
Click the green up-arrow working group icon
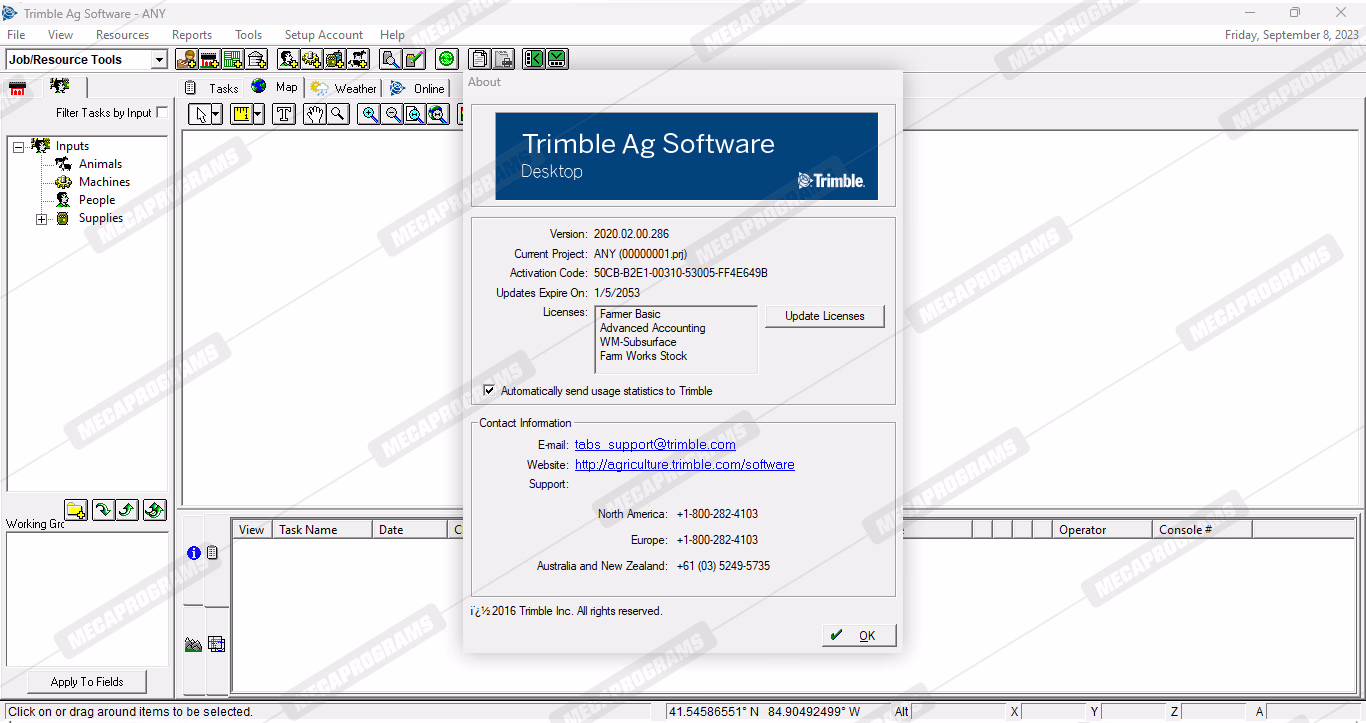[x=128, y=510]
